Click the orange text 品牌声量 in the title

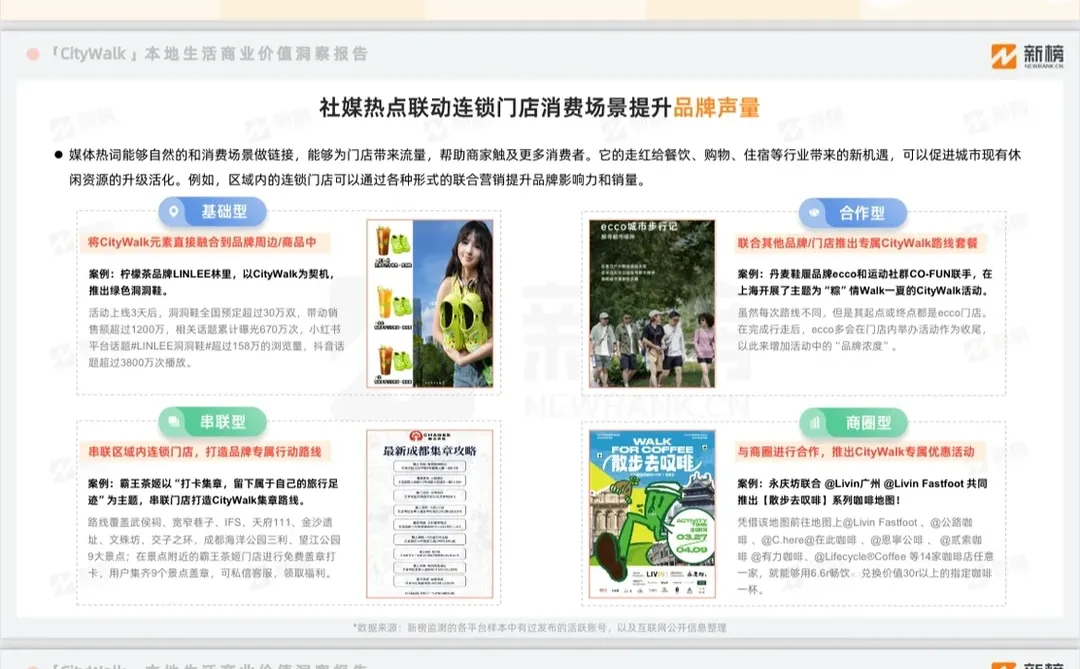[716, 107]
